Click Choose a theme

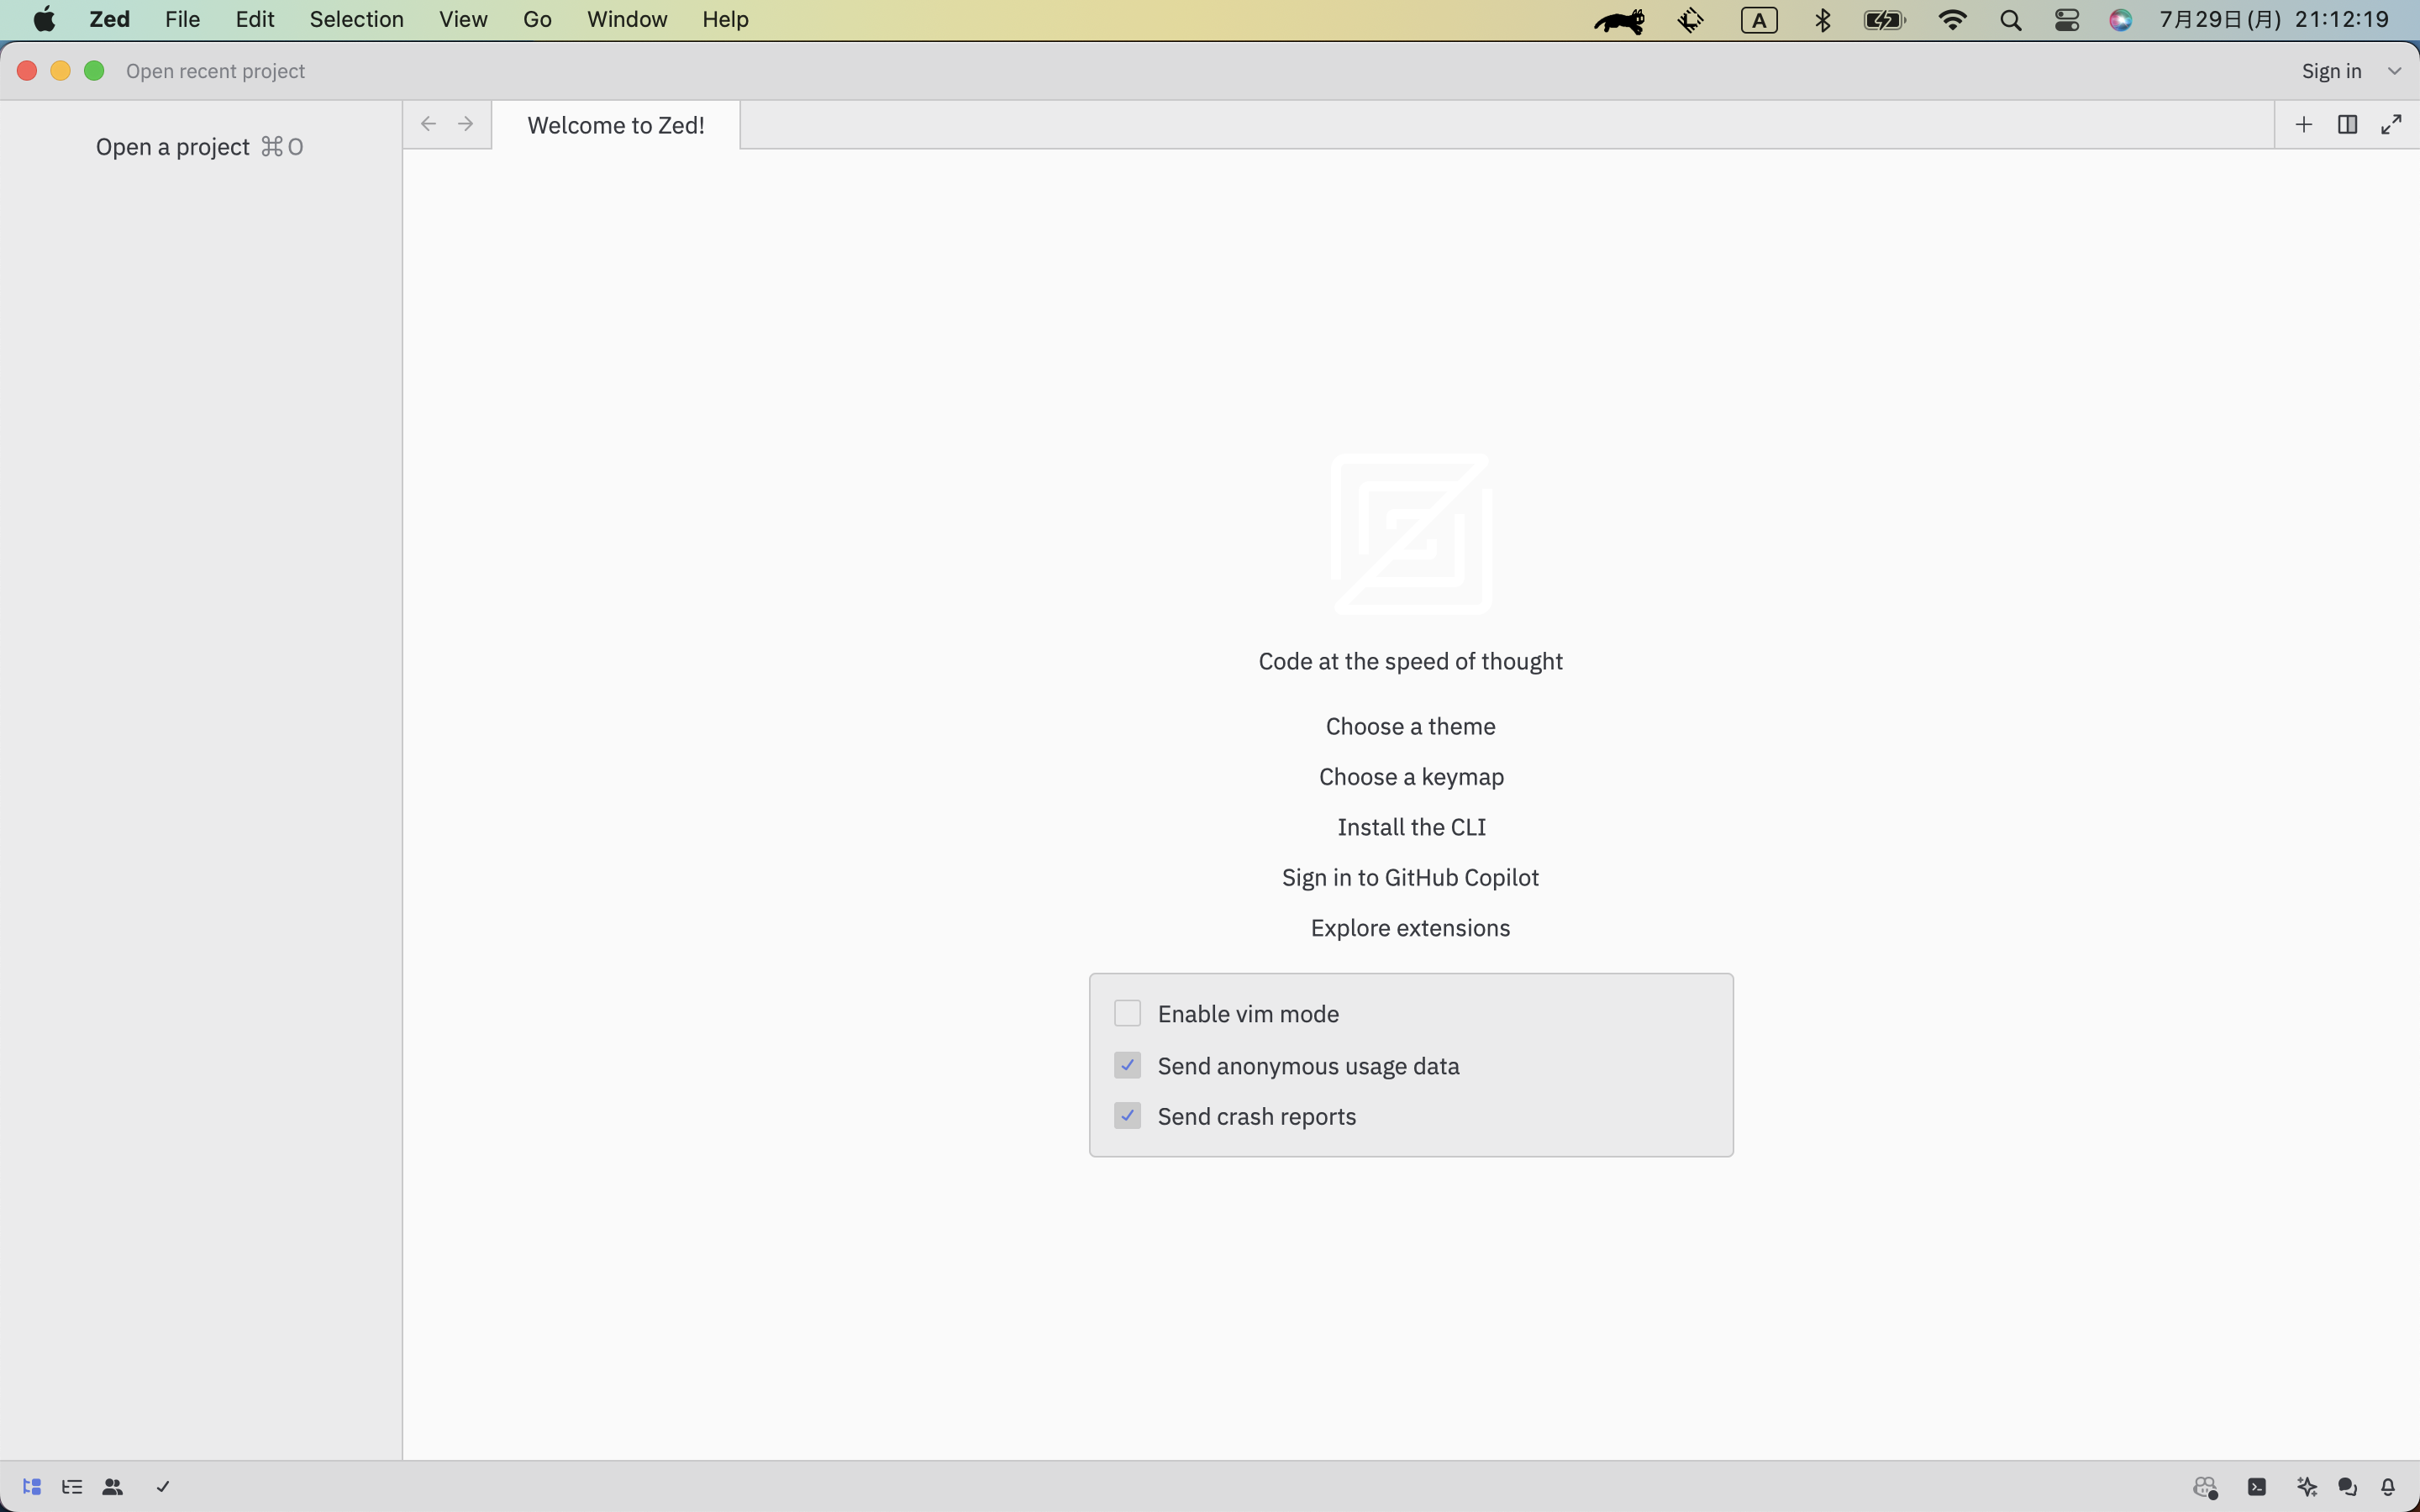tap(1410, 726)
